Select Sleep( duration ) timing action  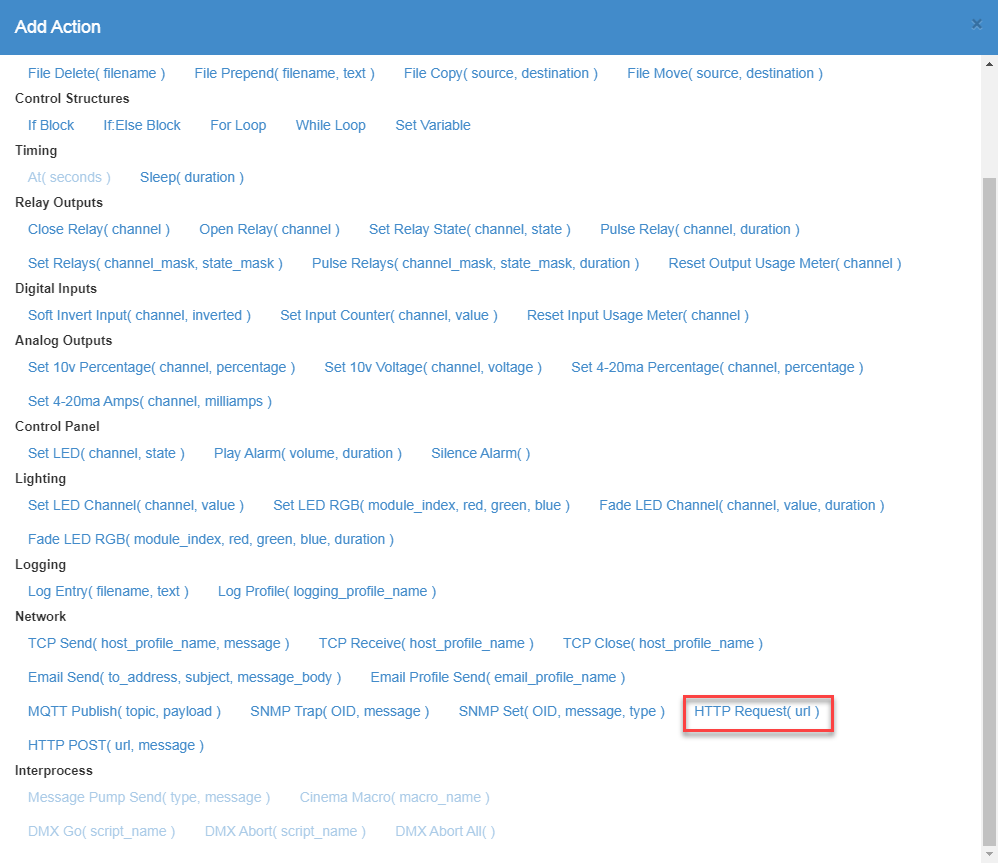point(192,178)
